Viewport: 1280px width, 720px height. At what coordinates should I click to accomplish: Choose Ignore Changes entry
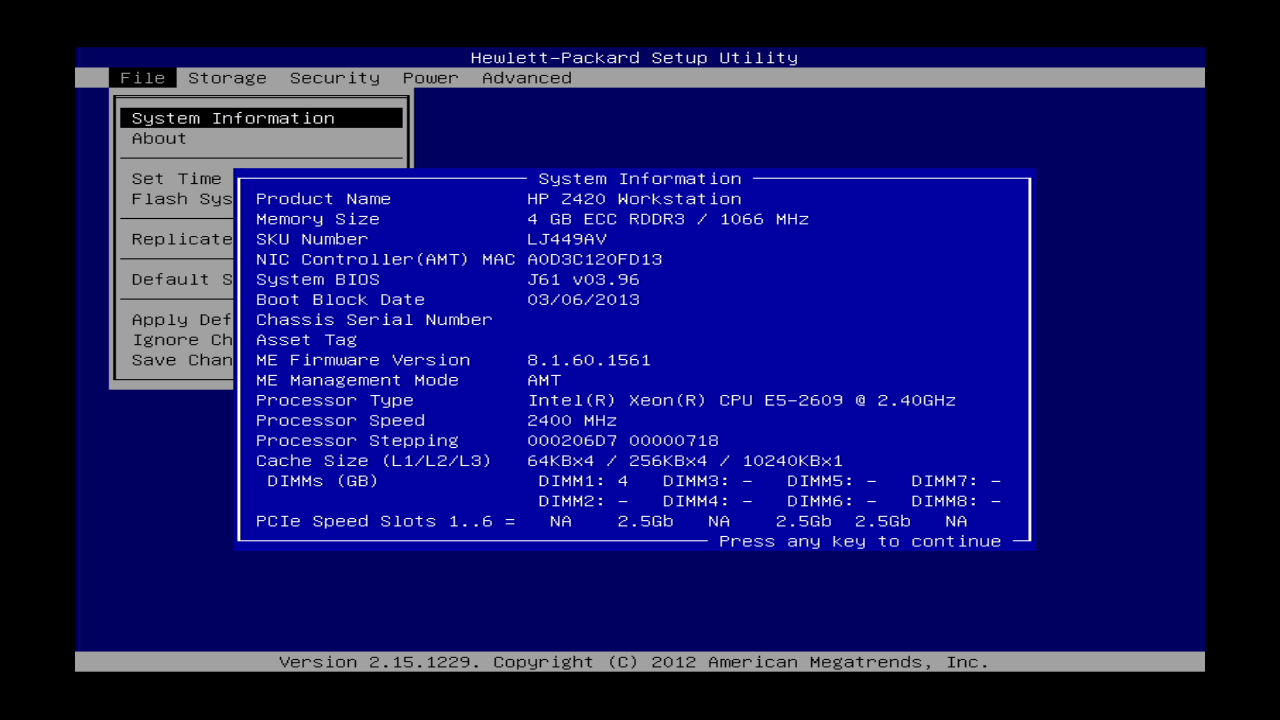pos(182,340)
